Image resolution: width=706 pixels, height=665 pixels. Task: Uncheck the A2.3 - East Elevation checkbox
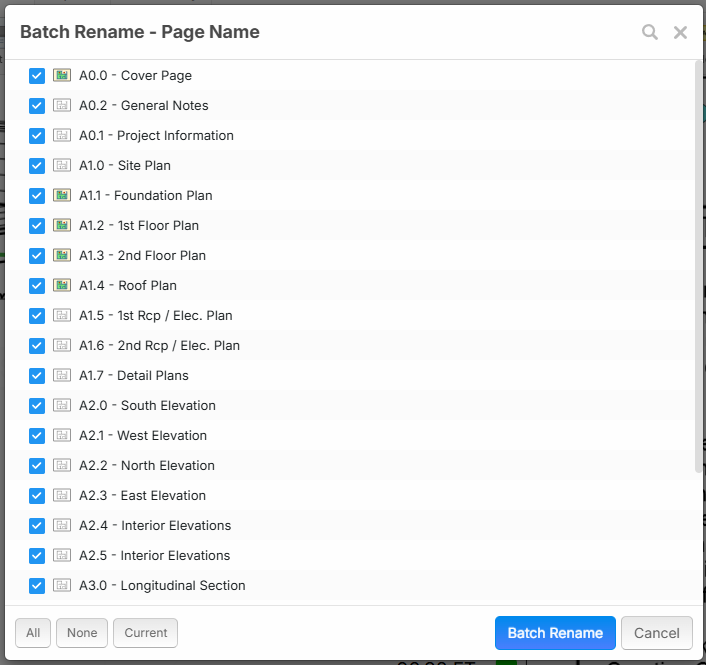click(x=37, y=496)
